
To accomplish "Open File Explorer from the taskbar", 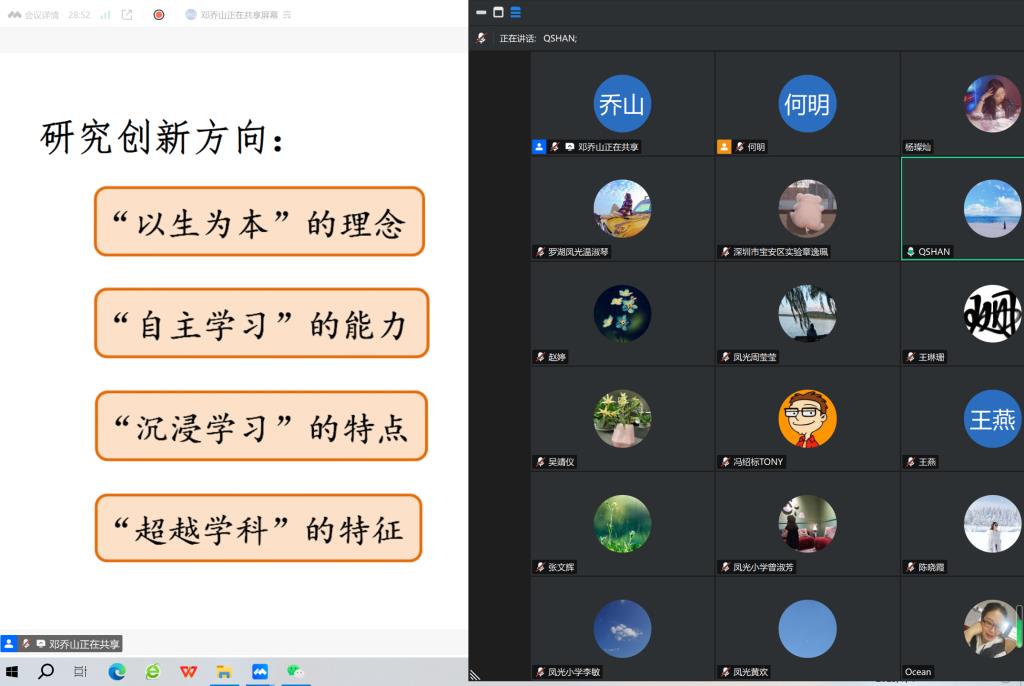I will coord(224,672).
